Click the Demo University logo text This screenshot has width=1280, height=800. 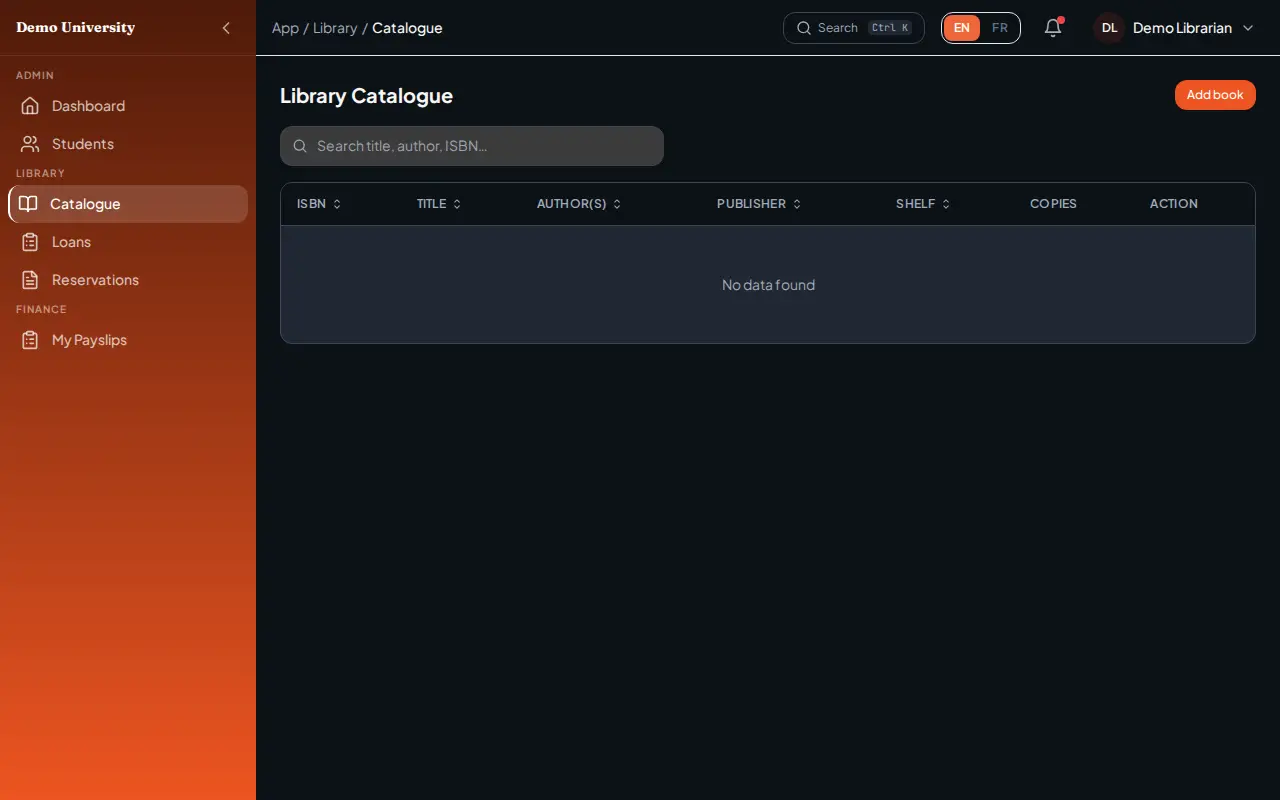(x=75, y=28)
